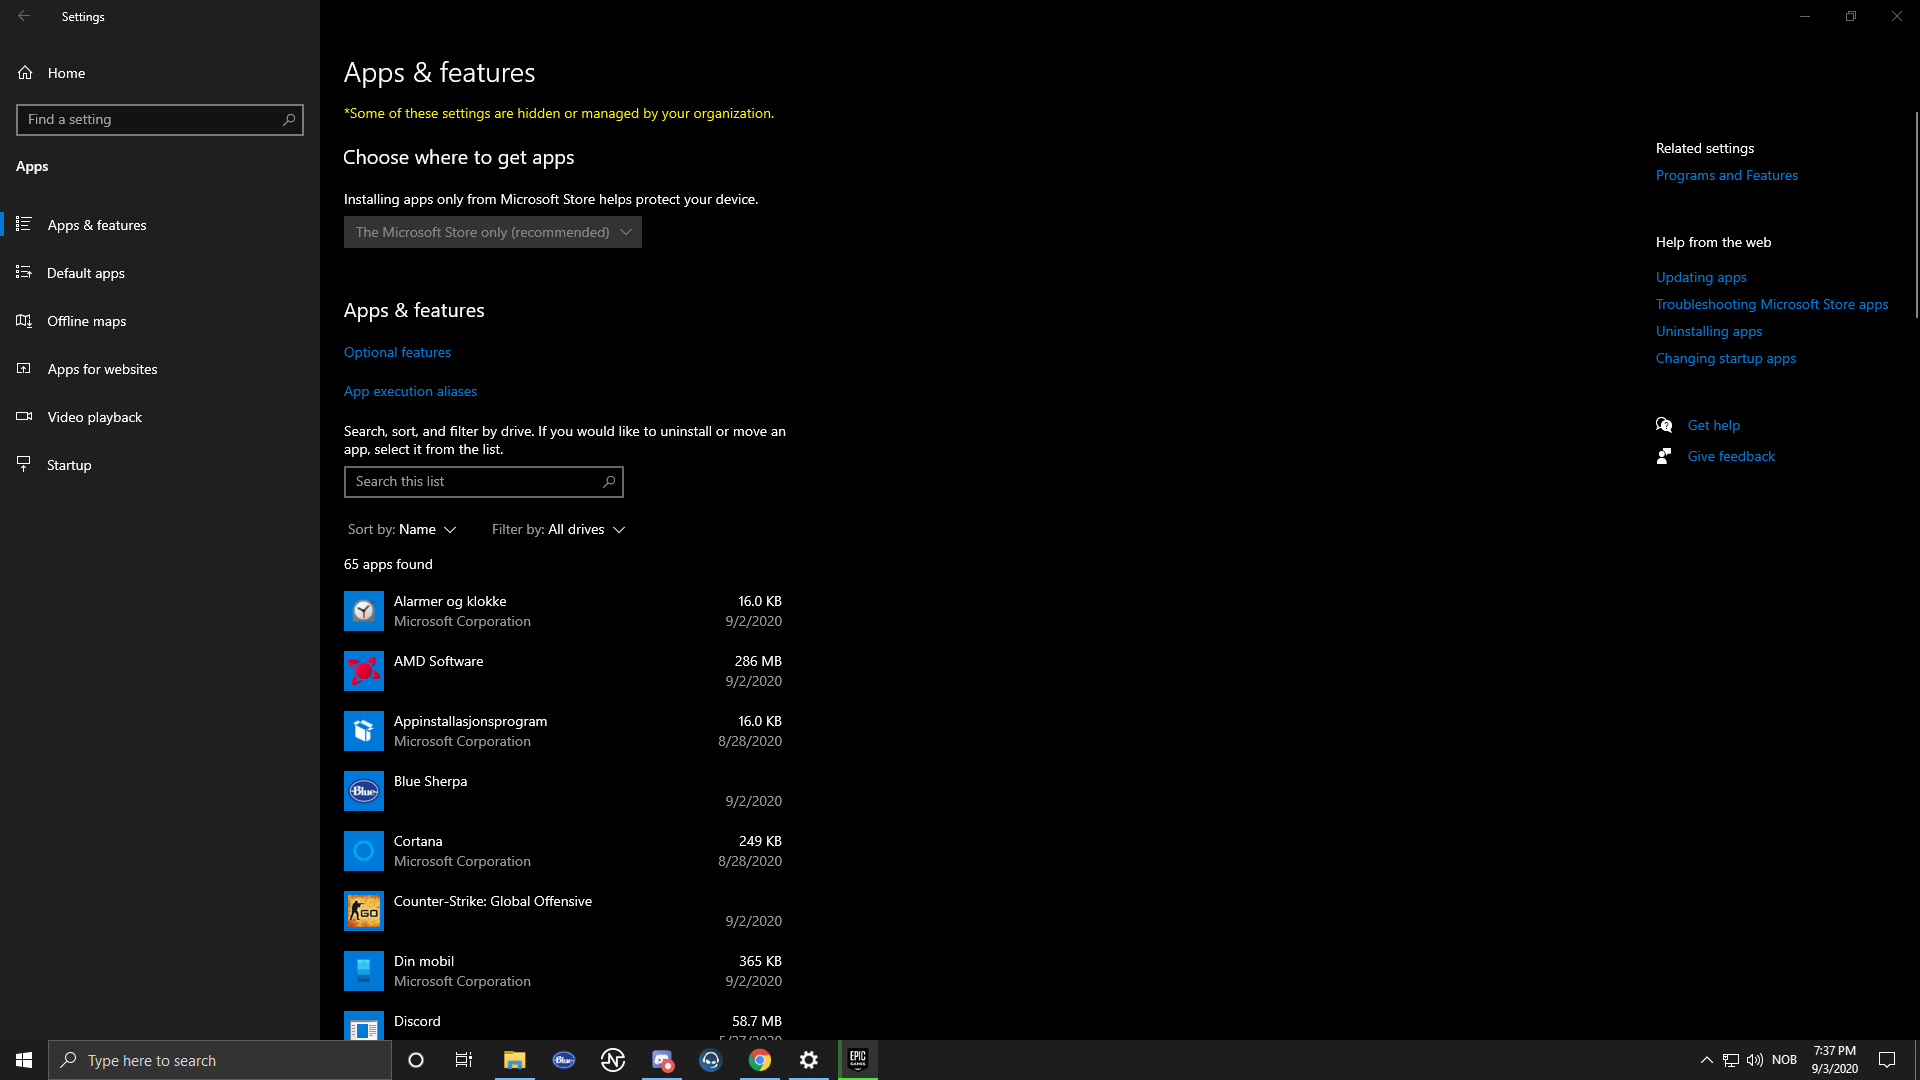
Task: Switch to Default apps section
Action: click(x=86, y=273)
